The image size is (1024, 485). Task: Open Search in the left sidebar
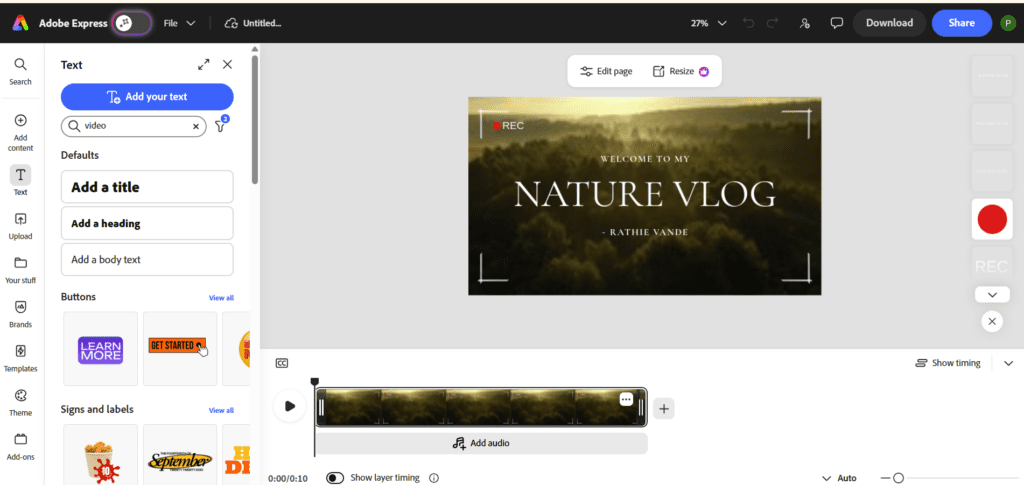pyautogui.click(x=20, y=71)
